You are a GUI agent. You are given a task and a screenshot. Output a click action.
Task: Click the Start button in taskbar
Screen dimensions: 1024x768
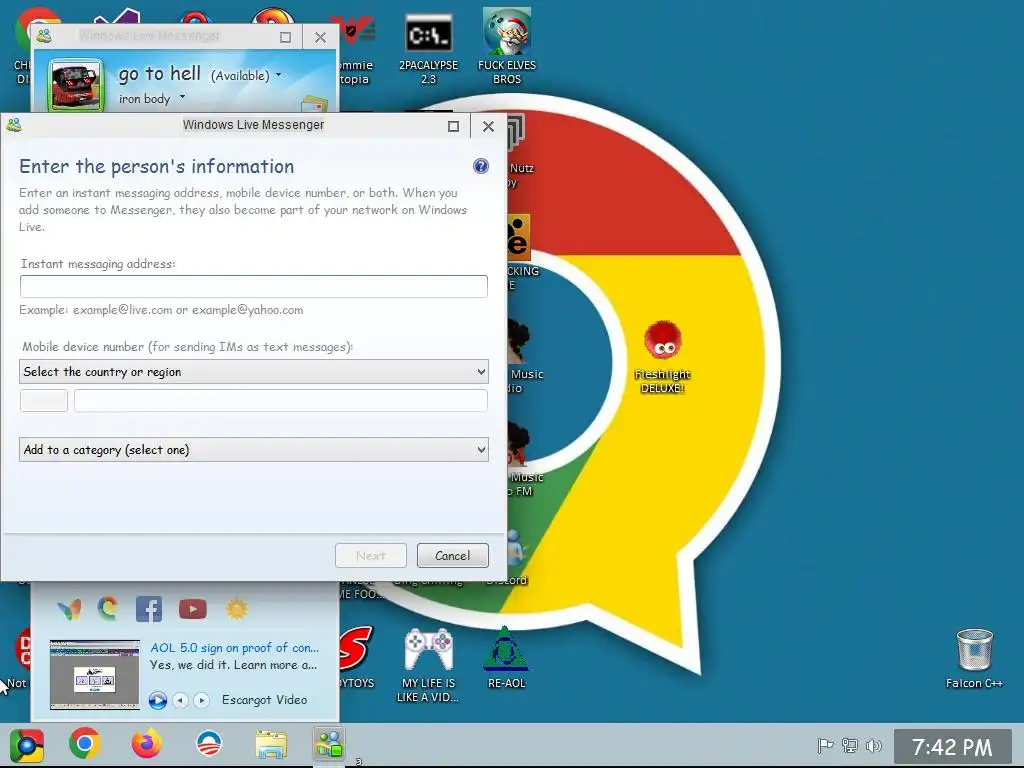coord(27,745)
